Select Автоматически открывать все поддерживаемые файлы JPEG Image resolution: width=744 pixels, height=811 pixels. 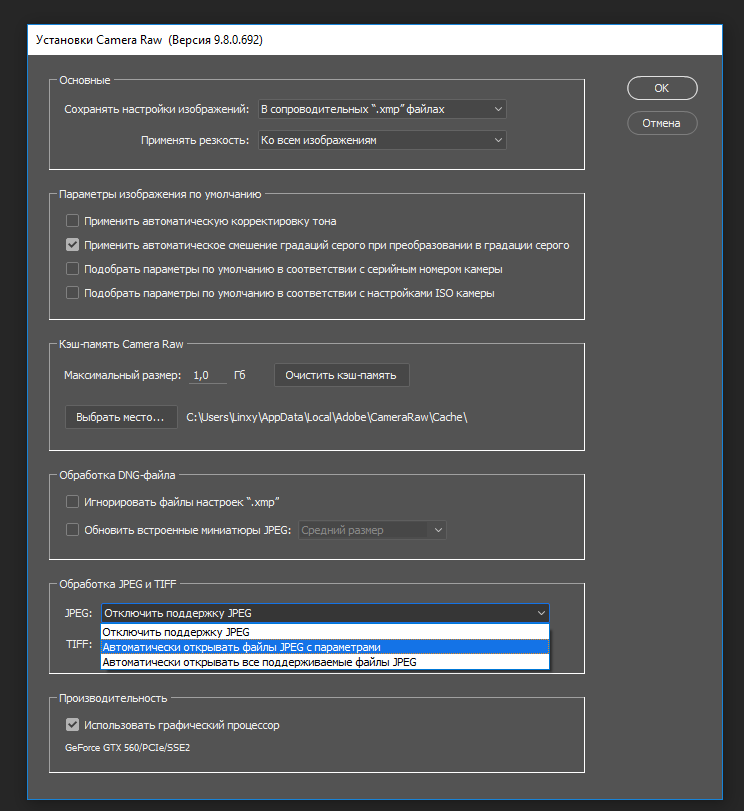(x=325, y=662)
